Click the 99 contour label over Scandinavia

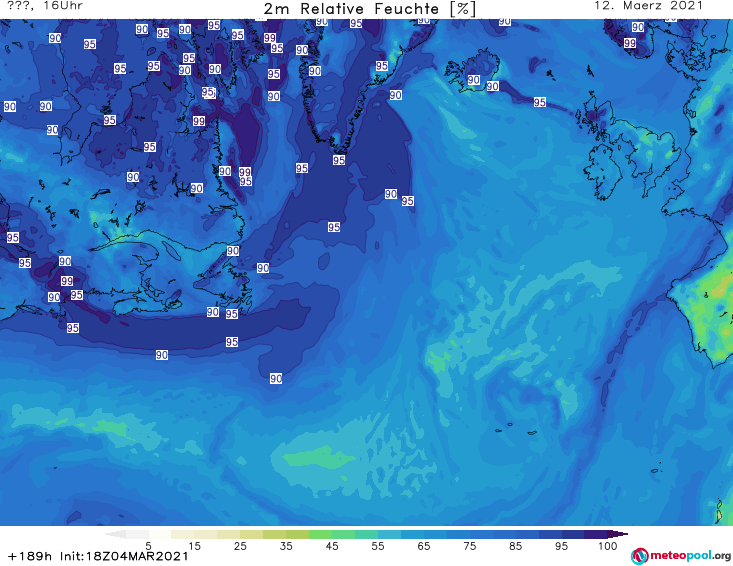pyautogui.click(x=630, y=43)
